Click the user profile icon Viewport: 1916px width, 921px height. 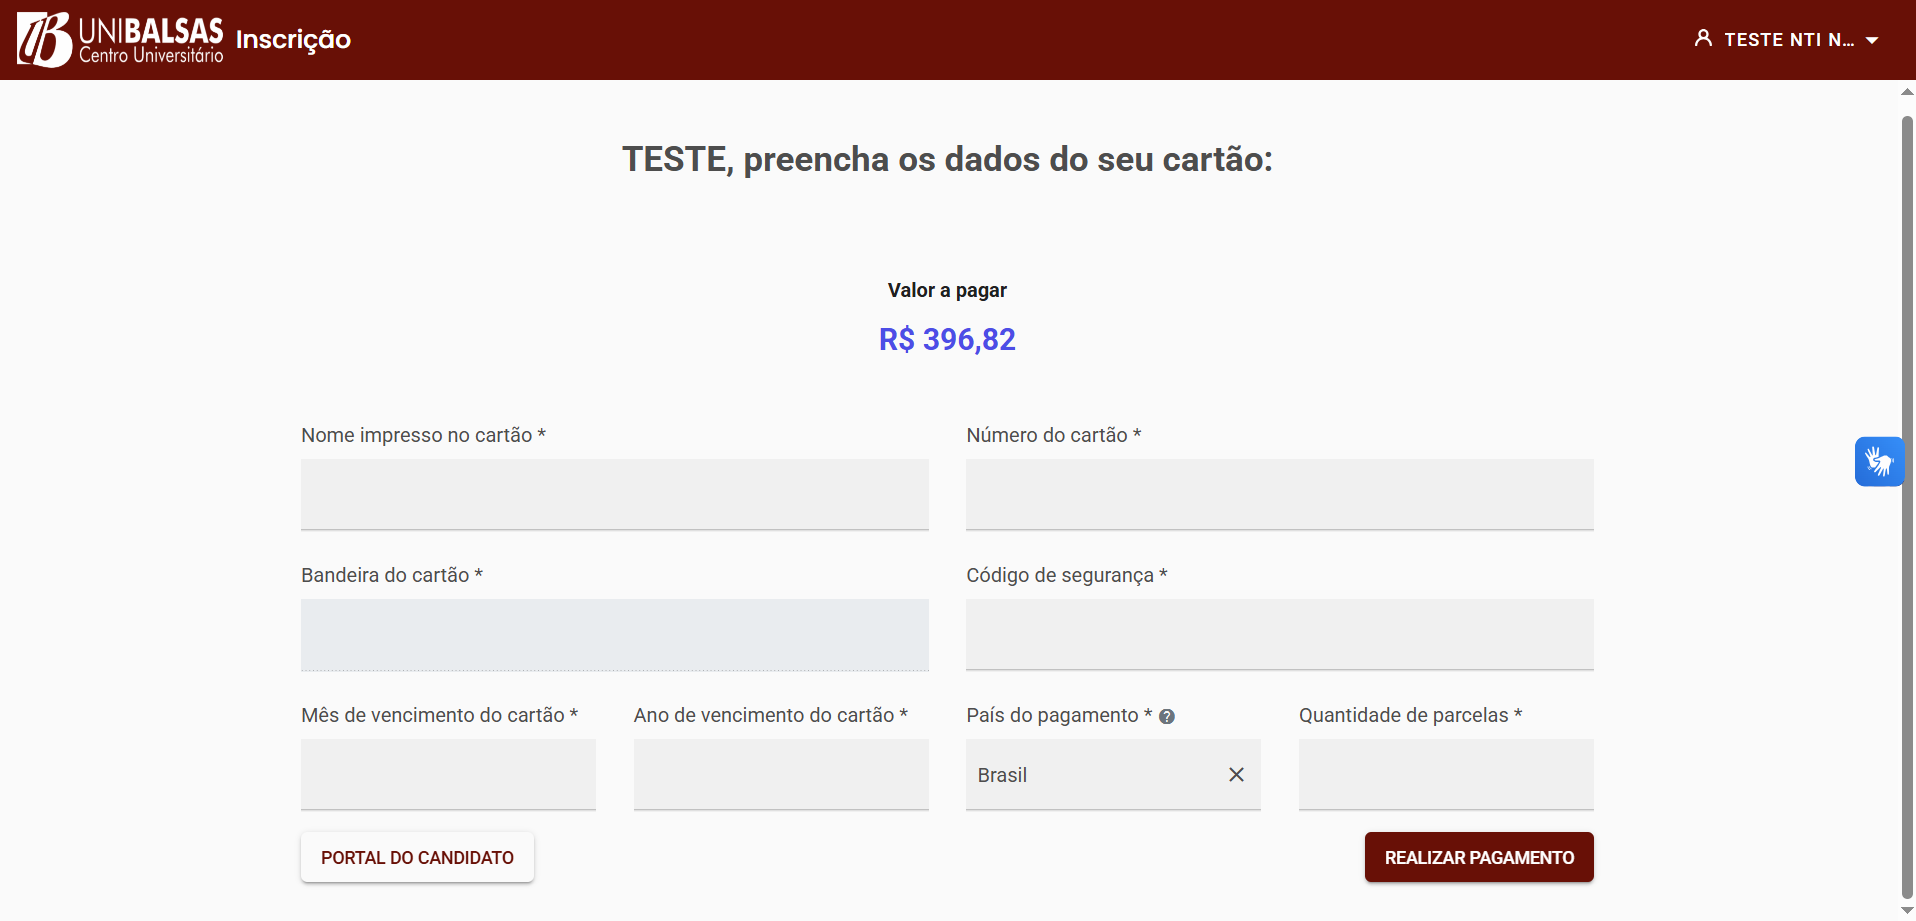(x=1703, y=39)
